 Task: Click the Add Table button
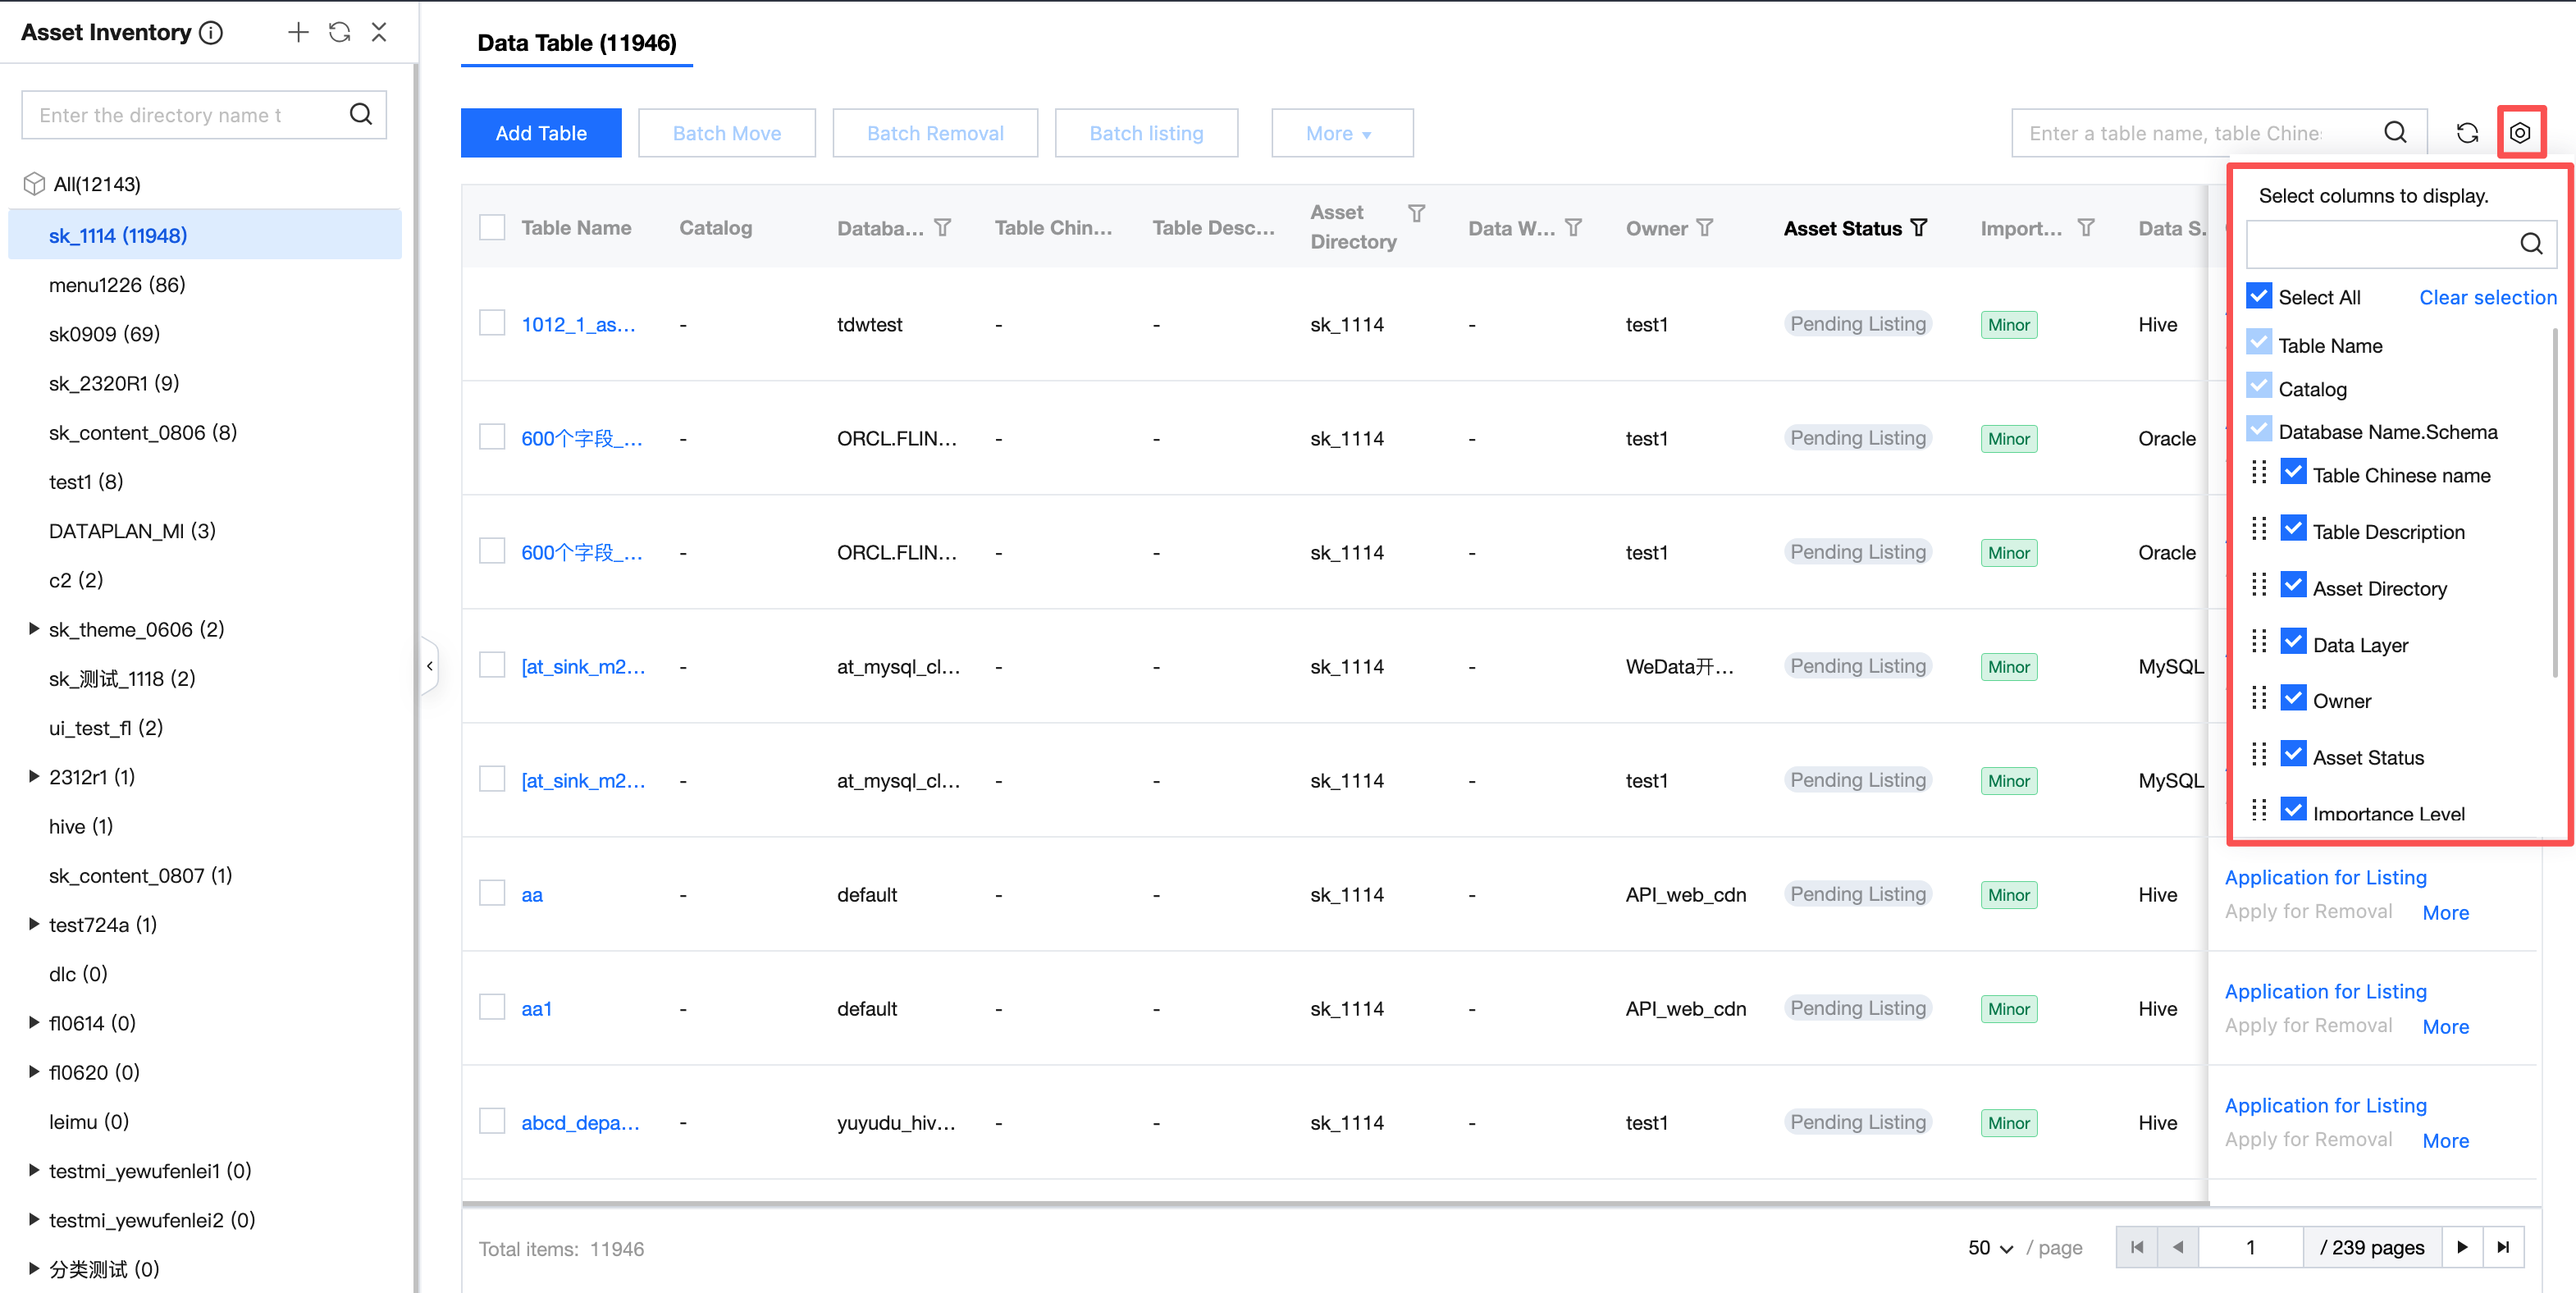(x=541, y=133)
